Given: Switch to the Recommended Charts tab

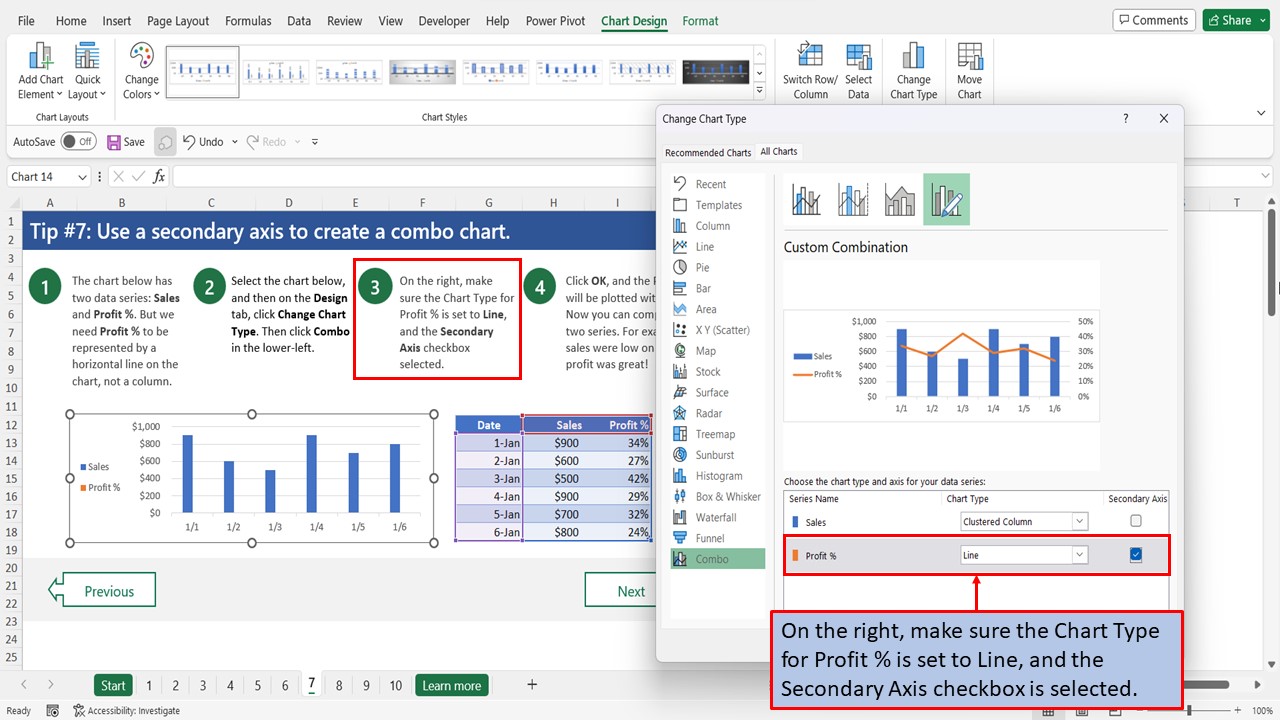Looking at the screenshot, I should click(x=708, y=151).
